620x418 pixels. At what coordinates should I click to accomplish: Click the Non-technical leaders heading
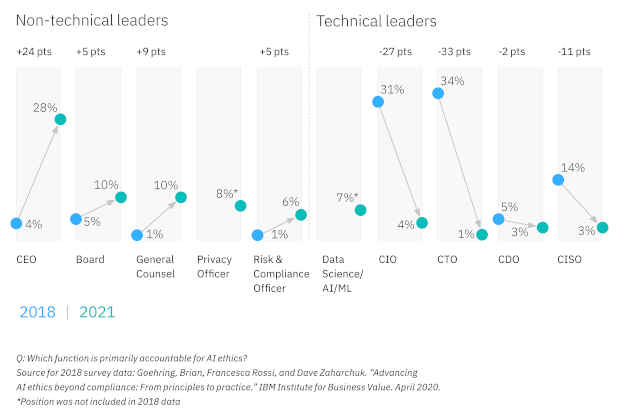[x=92, y=21]
